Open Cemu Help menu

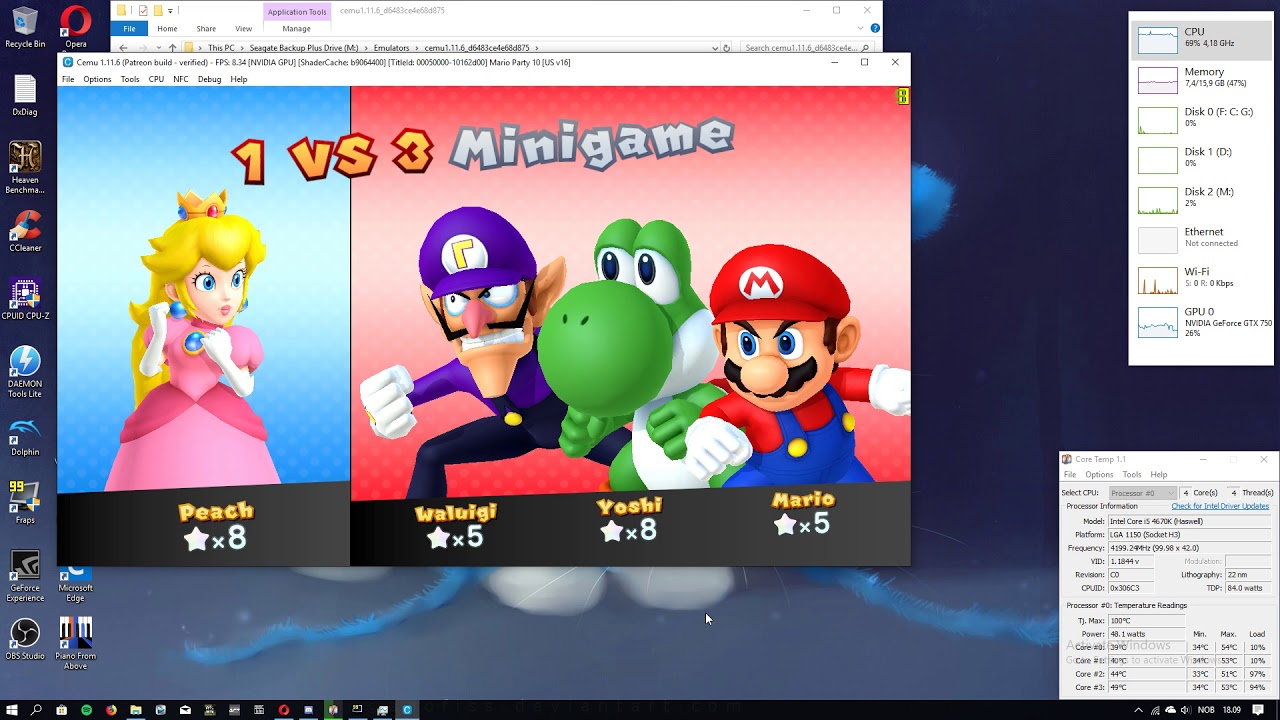click(x=239, y=79)
